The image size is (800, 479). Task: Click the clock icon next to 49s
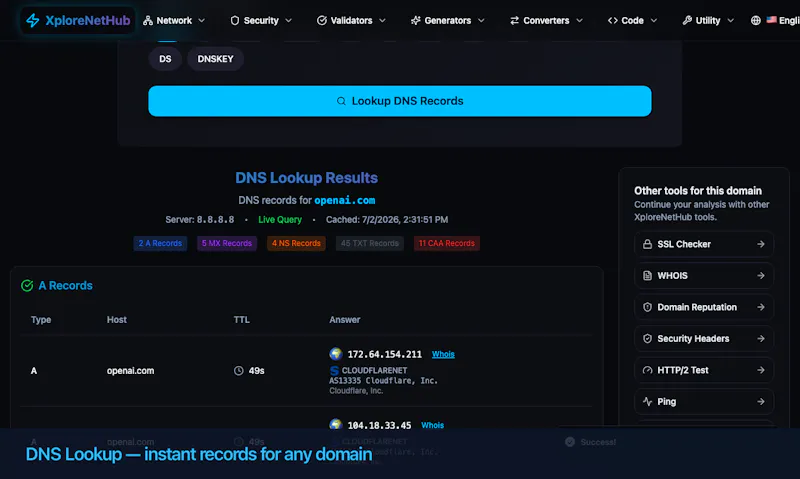pyautogui.click(x=238, y=371)
